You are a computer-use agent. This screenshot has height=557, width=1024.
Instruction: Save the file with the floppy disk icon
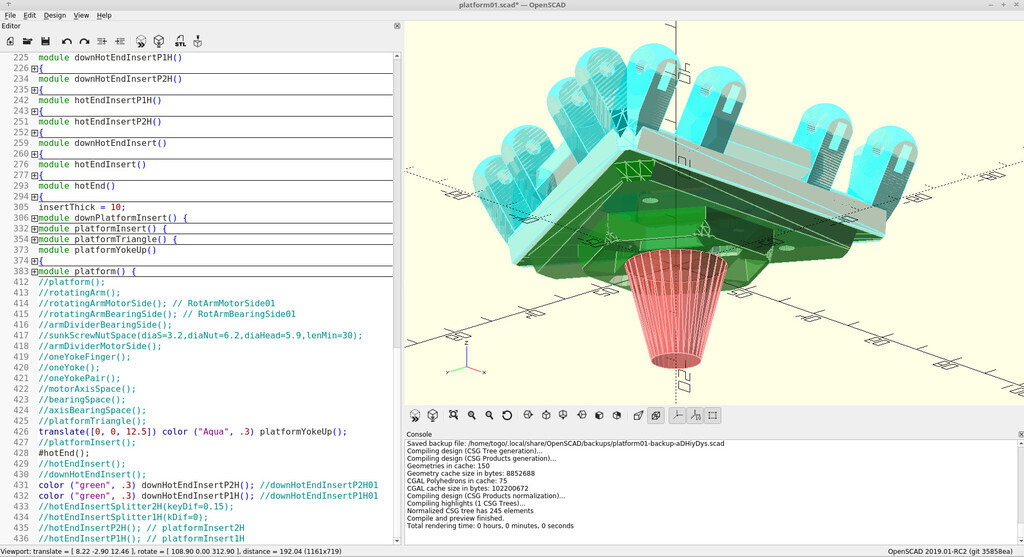pyautogui.click(x=45, y=41)
